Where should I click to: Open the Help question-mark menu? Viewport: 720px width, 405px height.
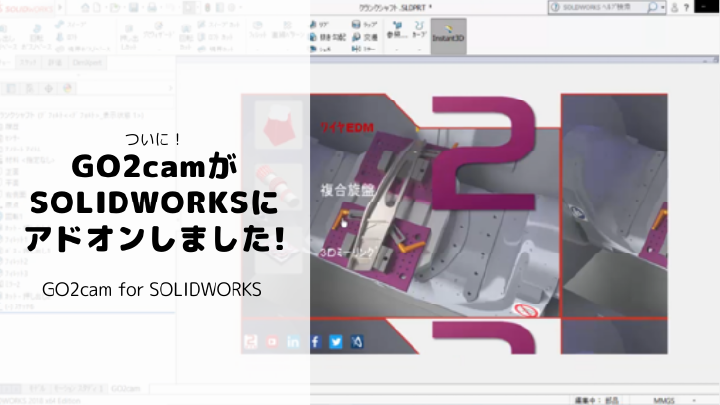pyautogui.click(x=686, y=8)
